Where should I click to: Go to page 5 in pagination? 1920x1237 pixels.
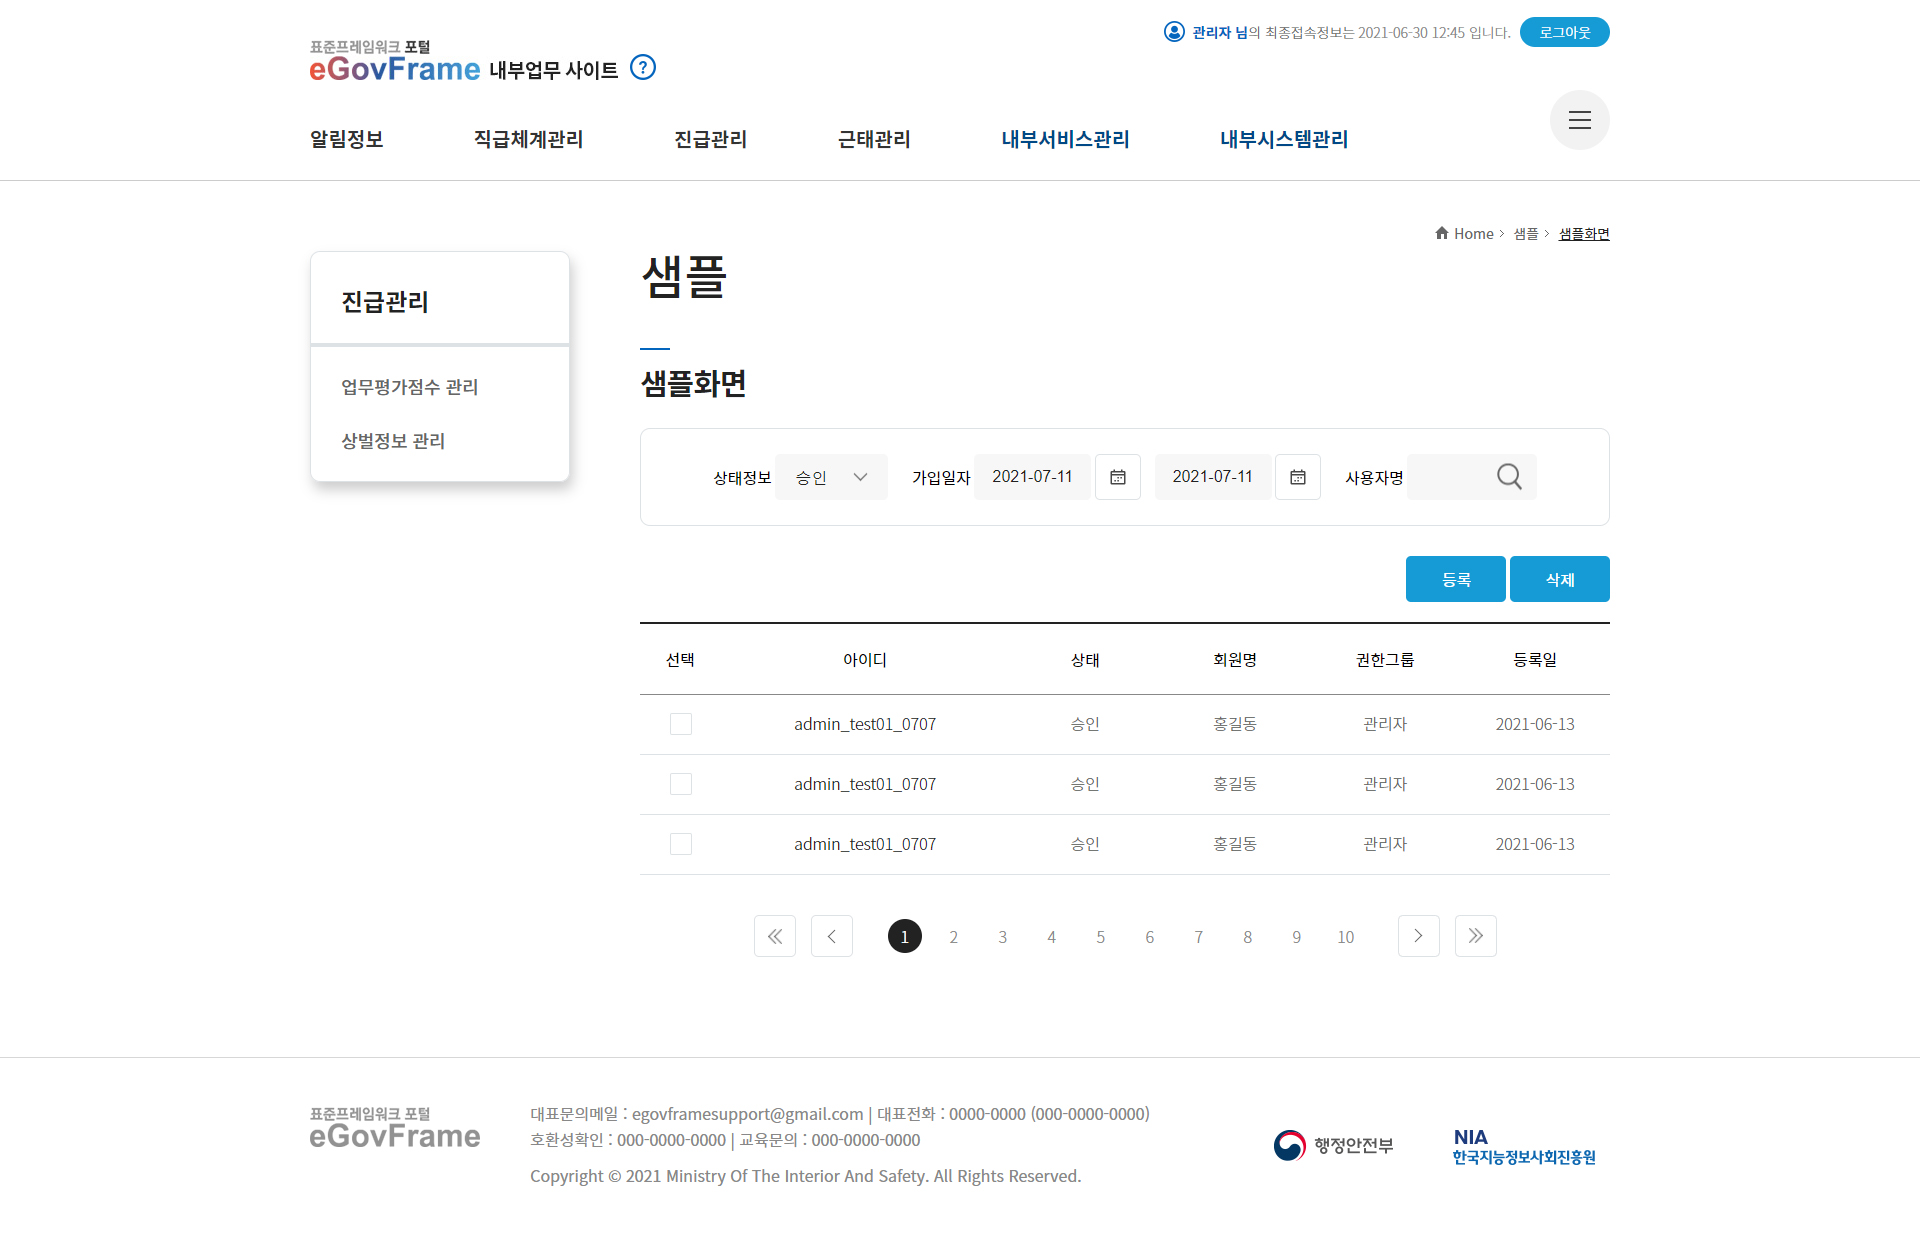pyautogui.click(x=1100, y=937)
